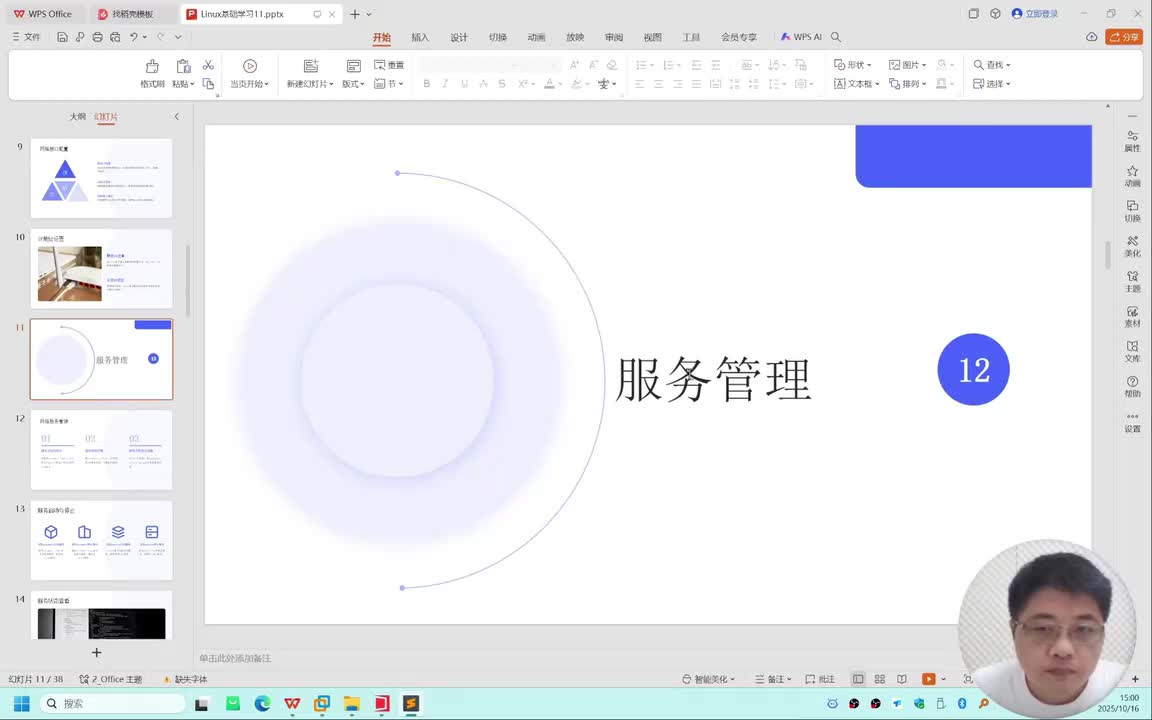Open Beautify (美化) in right sidebar

pyautogui.click(x=1132, y=246)
